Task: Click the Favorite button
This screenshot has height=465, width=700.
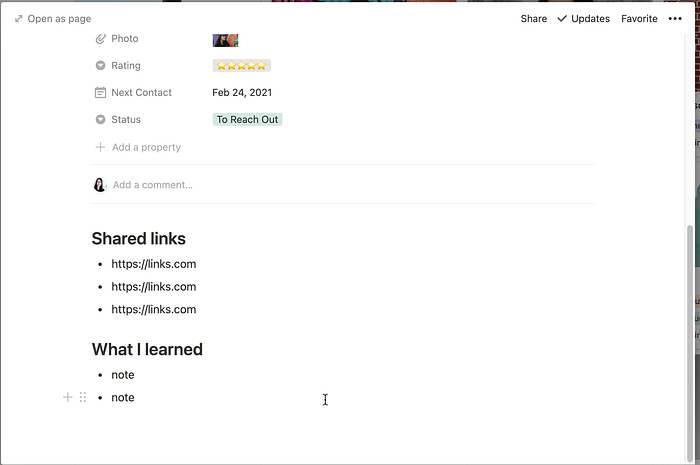Action: coord(639,19)
